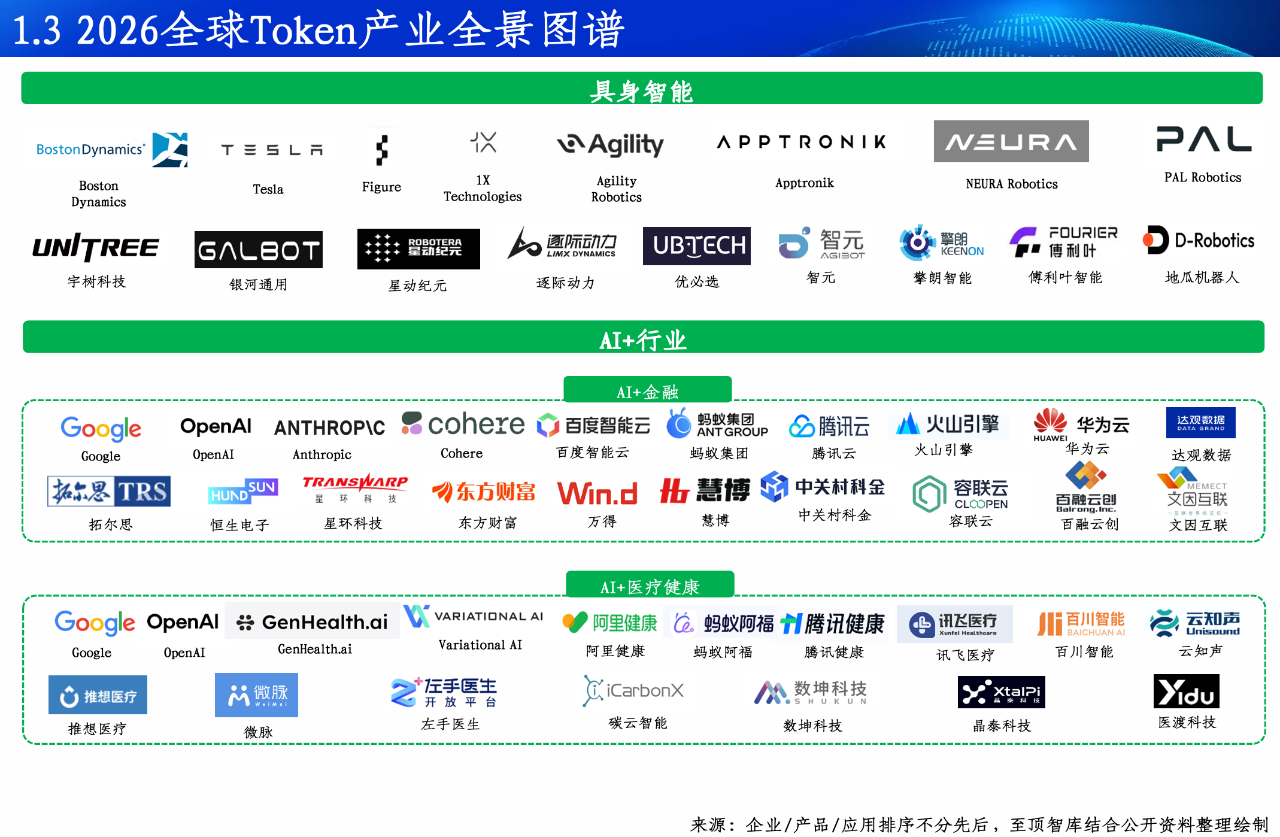This screenshot has height=837, width=1280.
Task: Click the Tesla logo
Action: [271, 150]
